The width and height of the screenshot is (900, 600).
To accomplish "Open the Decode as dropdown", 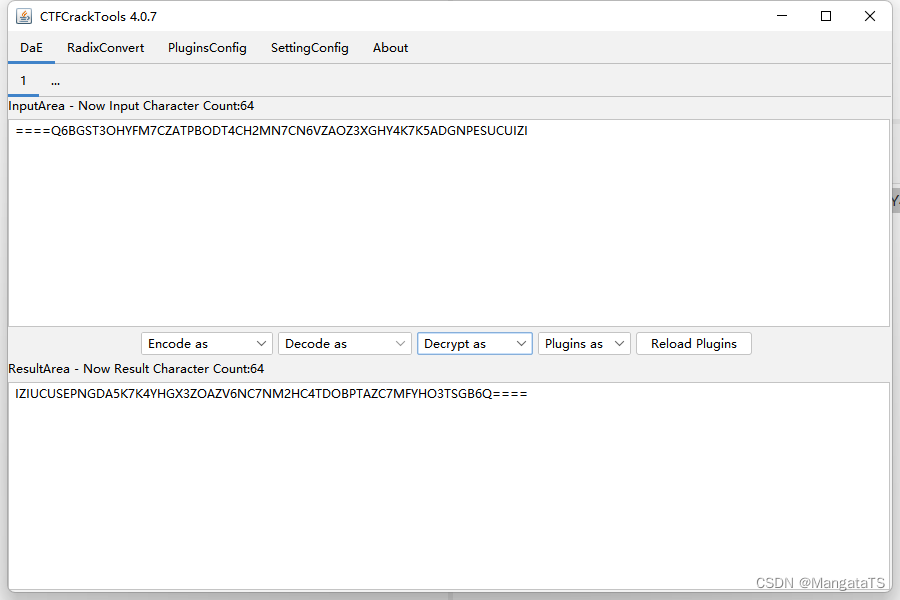I will pos(344,343).
